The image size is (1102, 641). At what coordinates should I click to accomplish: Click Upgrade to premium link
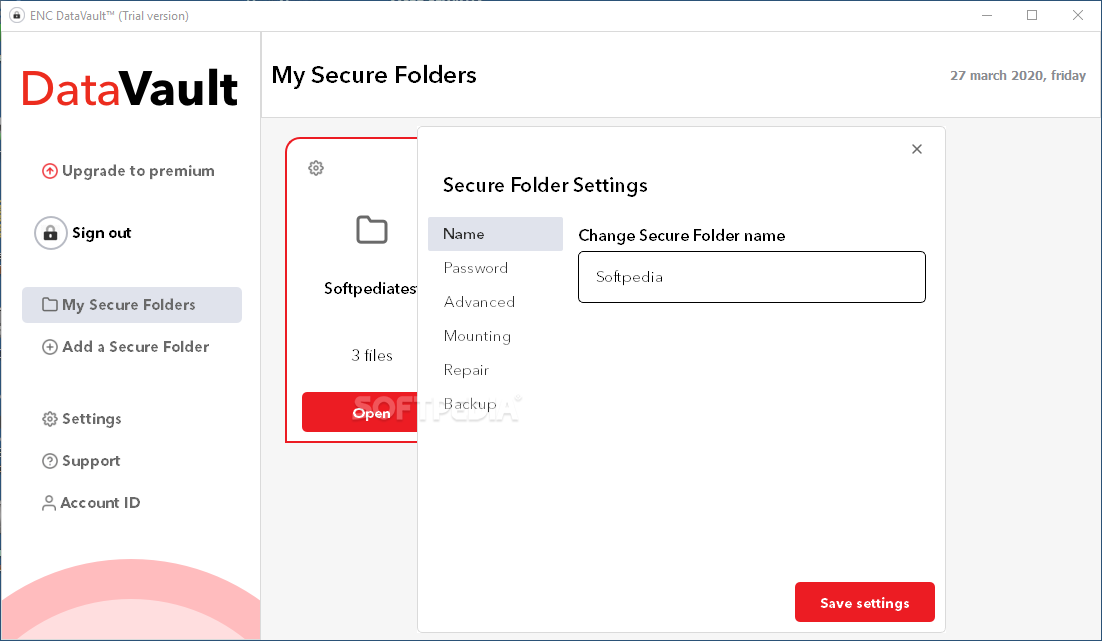pyautogui.click(x=138, y=171)
